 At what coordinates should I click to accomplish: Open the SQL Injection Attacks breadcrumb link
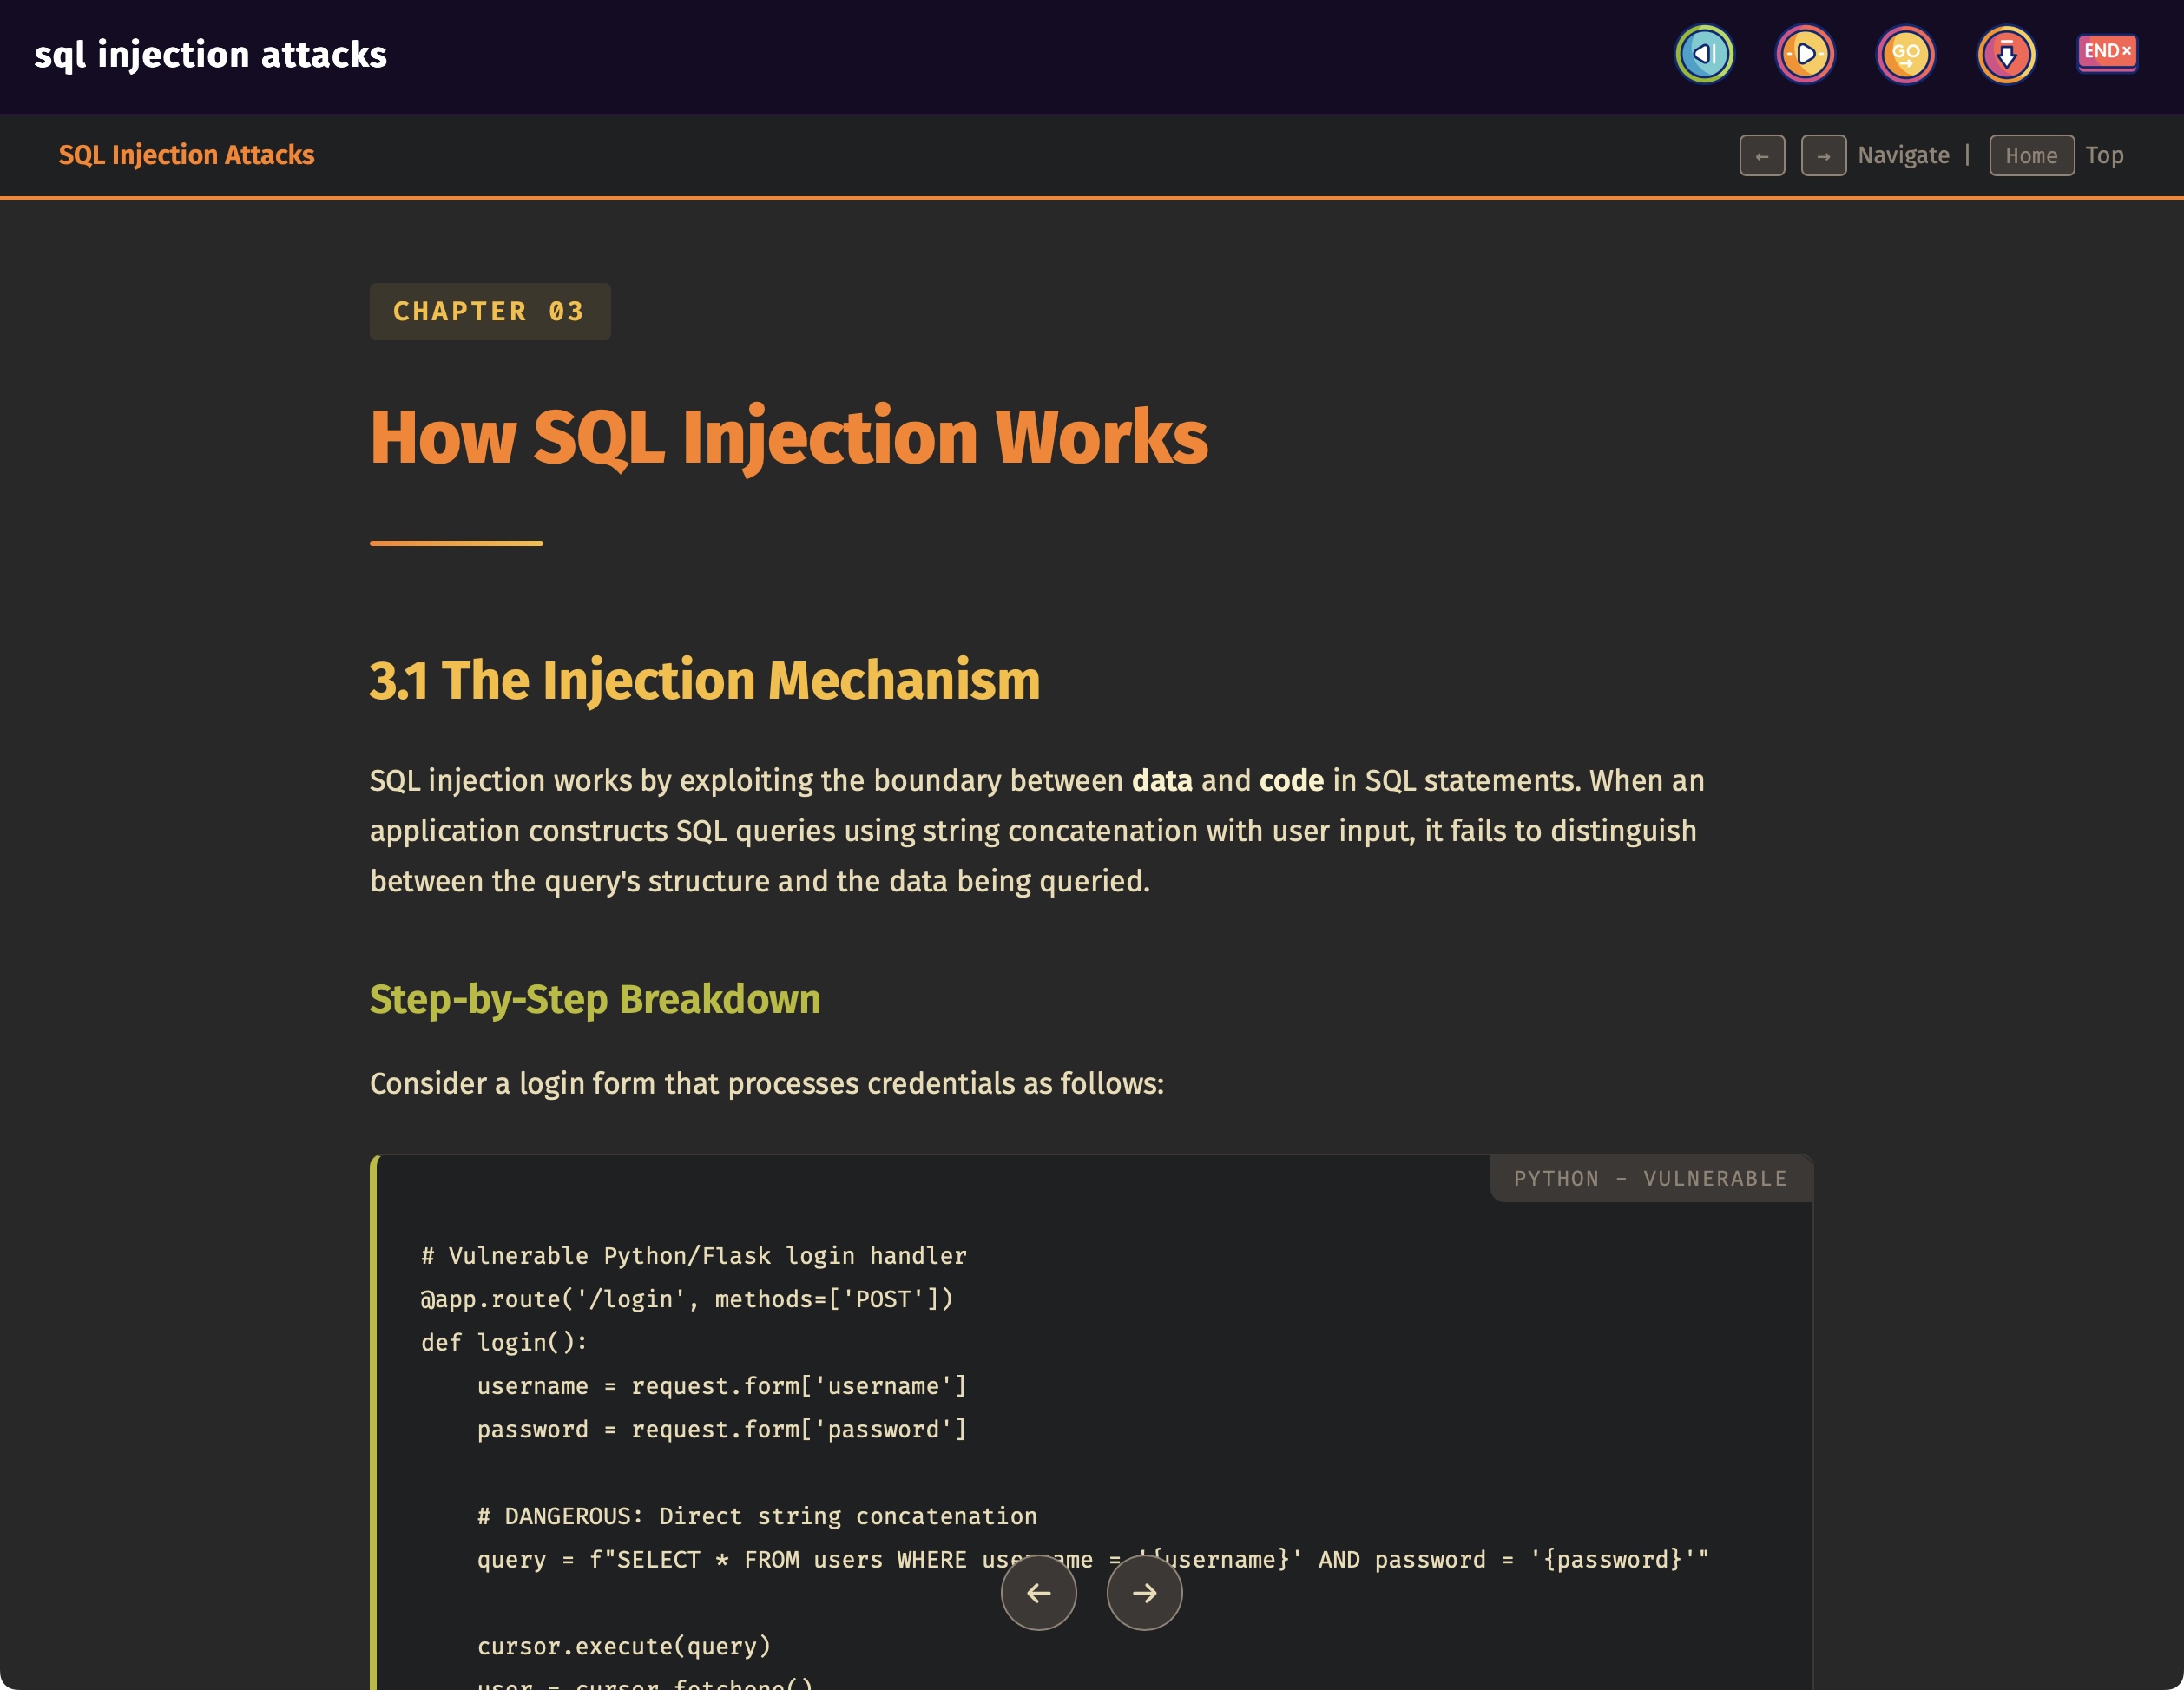[186, 155]
